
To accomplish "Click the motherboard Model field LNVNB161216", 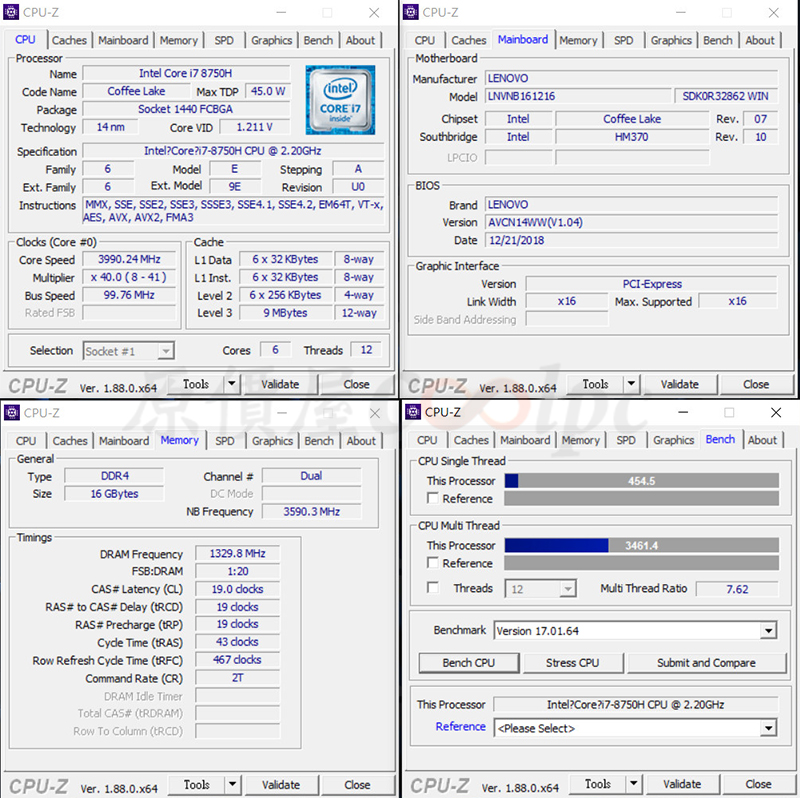I will (x=578, y=96).
